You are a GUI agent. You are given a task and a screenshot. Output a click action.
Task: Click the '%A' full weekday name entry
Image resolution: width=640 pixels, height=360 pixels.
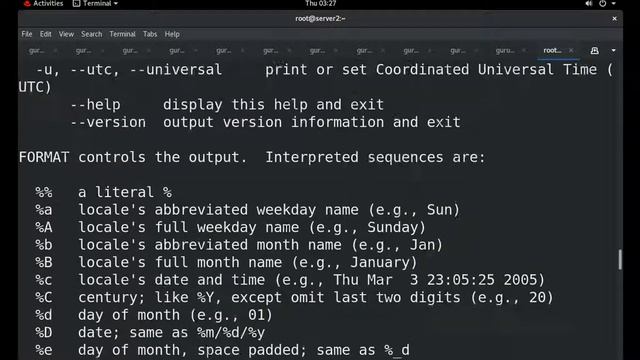pyautogui.click(x=231, y=227)
